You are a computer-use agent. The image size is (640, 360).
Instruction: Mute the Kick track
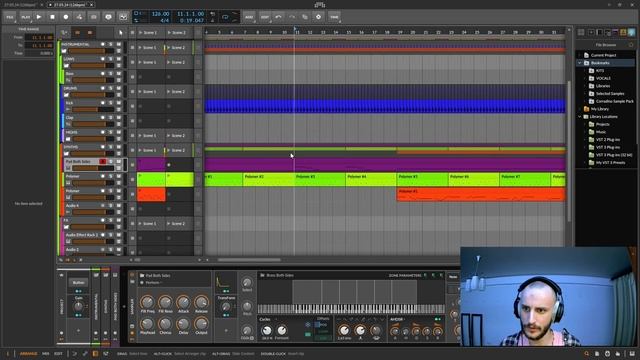(x=118, y=103)
